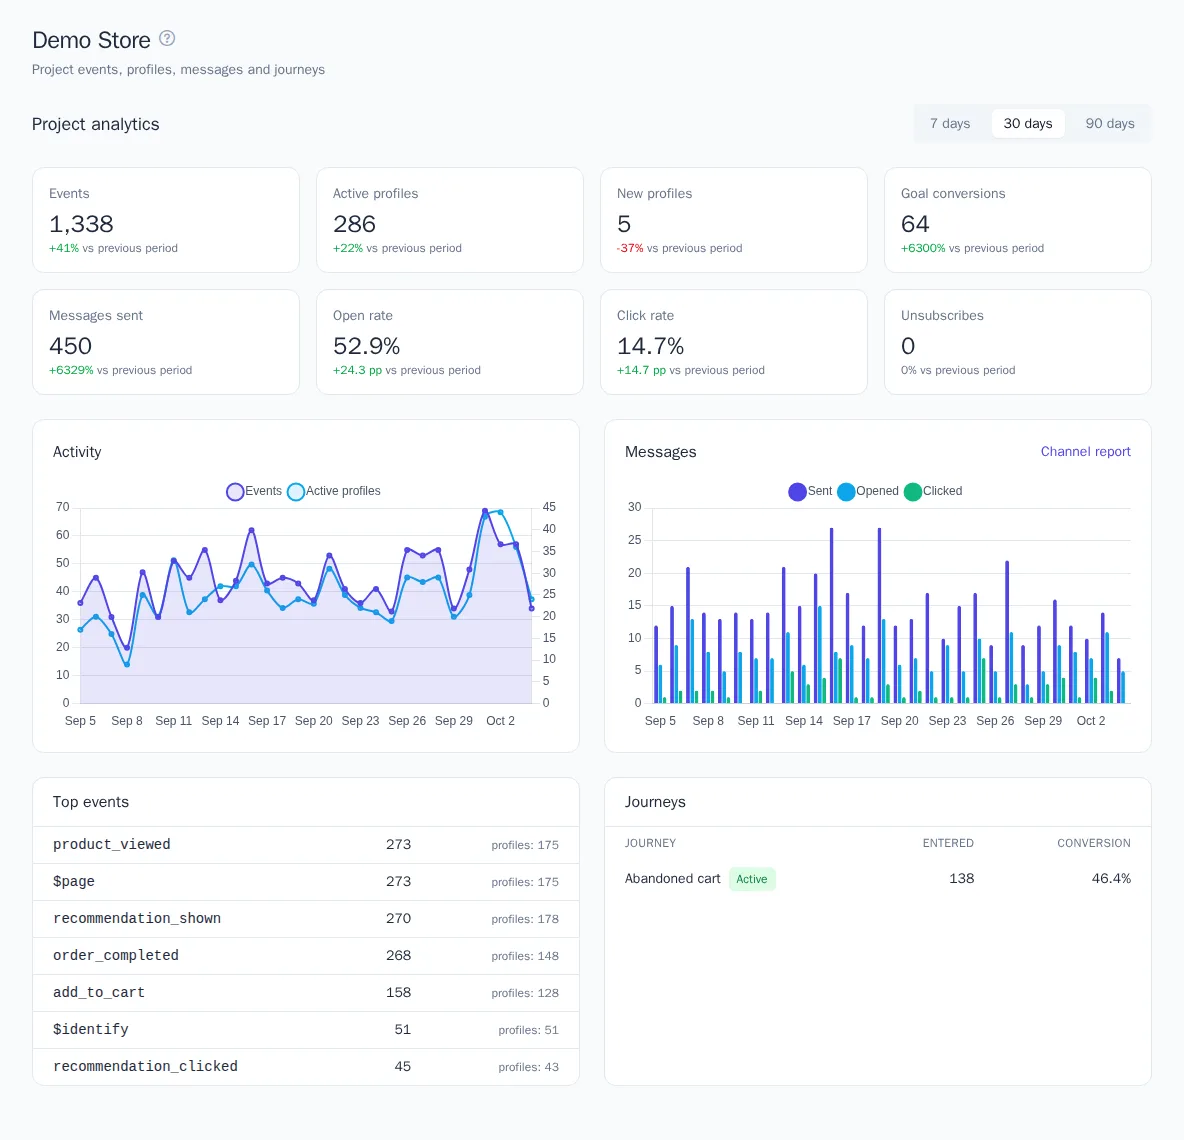Open the Channel report link
The height and width of the screenshot is (1140, 1184).
tap(1085, 451)
